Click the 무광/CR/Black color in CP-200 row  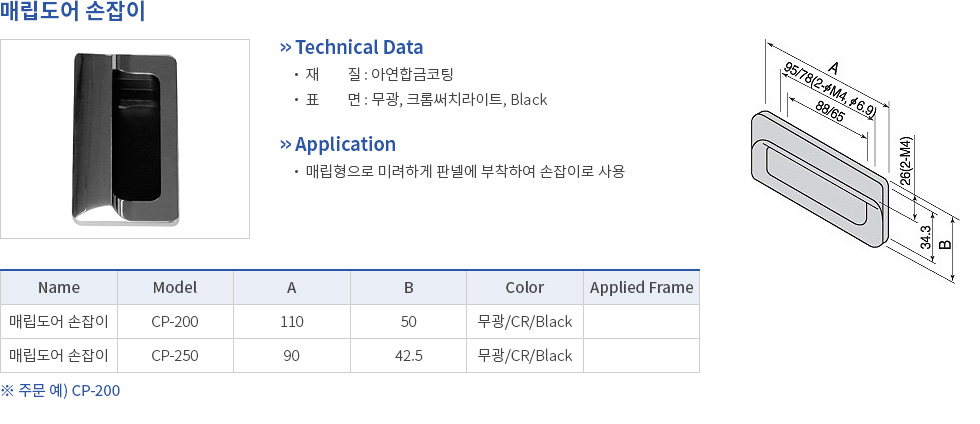pos(525,322)
